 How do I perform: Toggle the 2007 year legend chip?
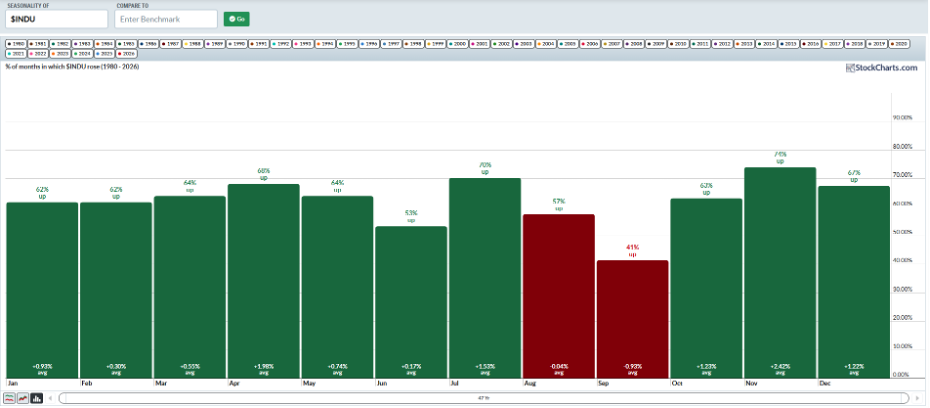point(613,44)
